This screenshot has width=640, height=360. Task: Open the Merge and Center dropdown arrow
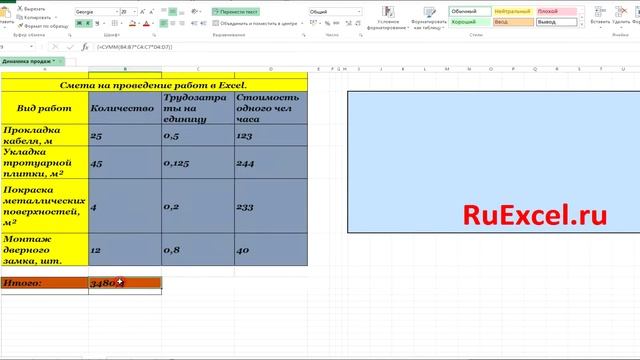pyautogui.click(x=302, y=24)
